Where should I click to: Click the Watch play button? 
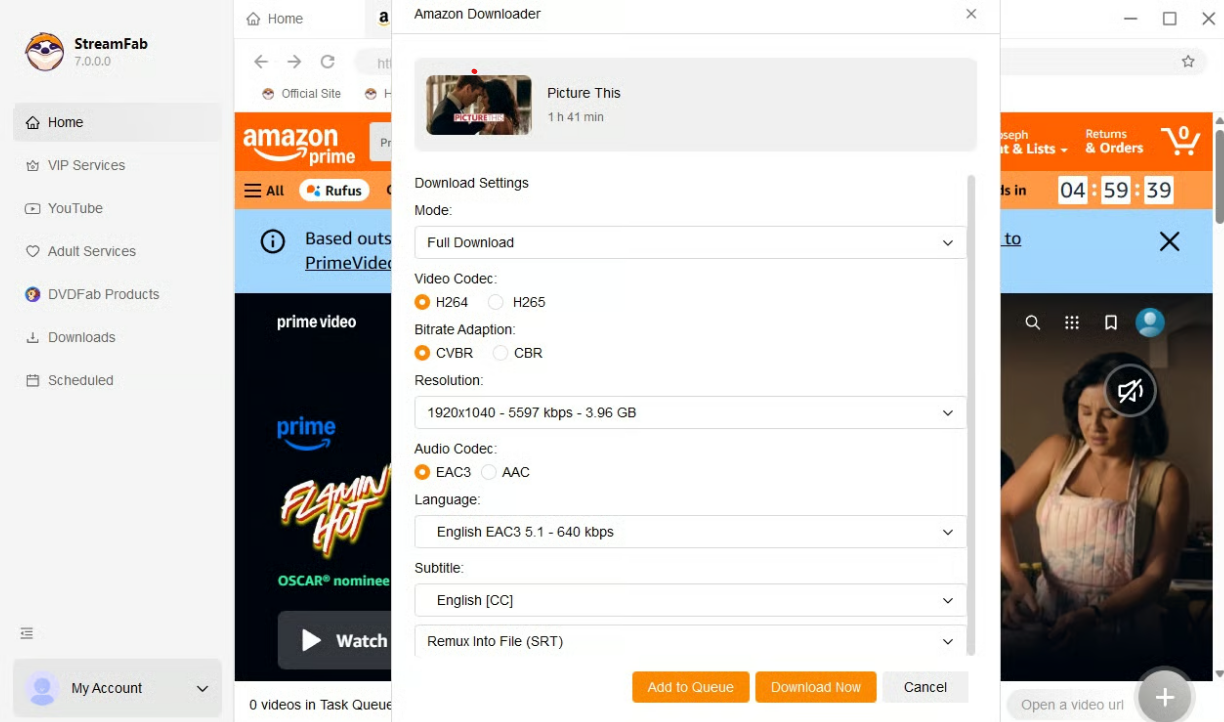[x=334, y=640]
